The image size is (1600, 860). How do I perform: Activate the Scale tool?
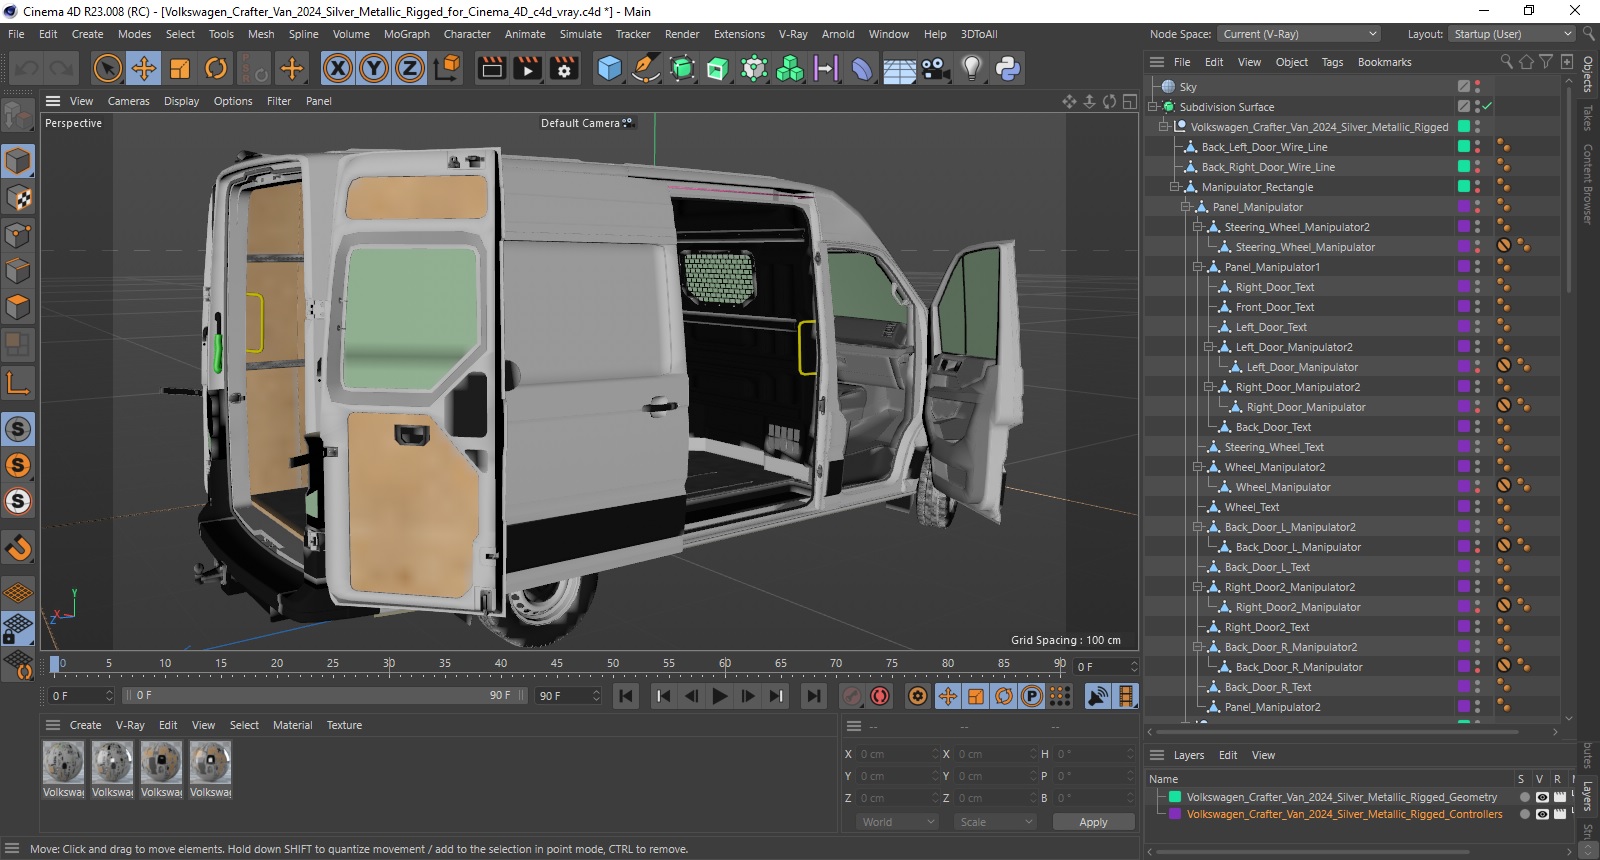click(180, 68)
